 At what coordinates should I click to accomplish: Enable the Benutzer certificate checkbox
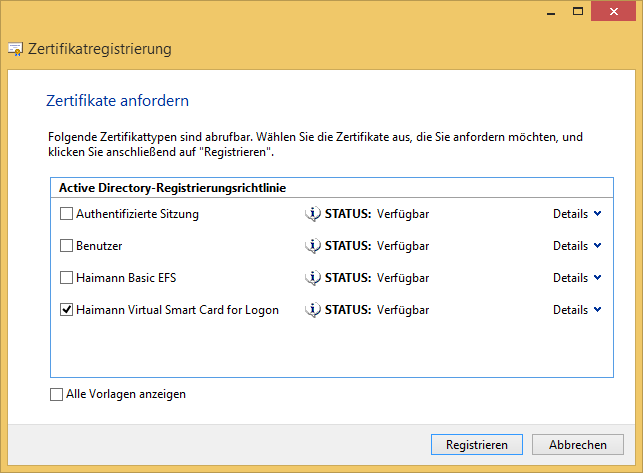[66, 246]
